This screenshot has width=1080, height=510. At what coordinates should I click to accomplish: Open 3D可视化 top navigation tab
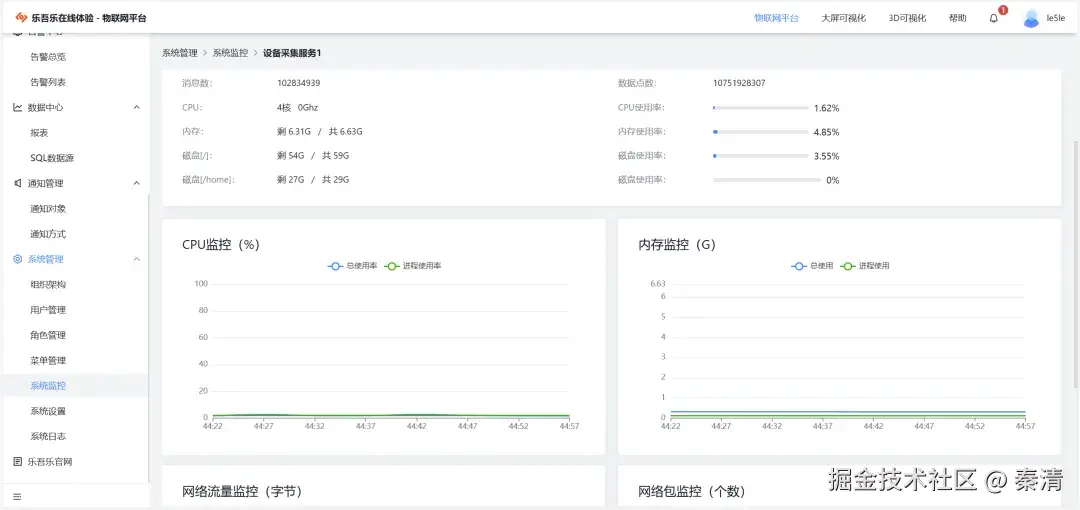click(907, 19)
